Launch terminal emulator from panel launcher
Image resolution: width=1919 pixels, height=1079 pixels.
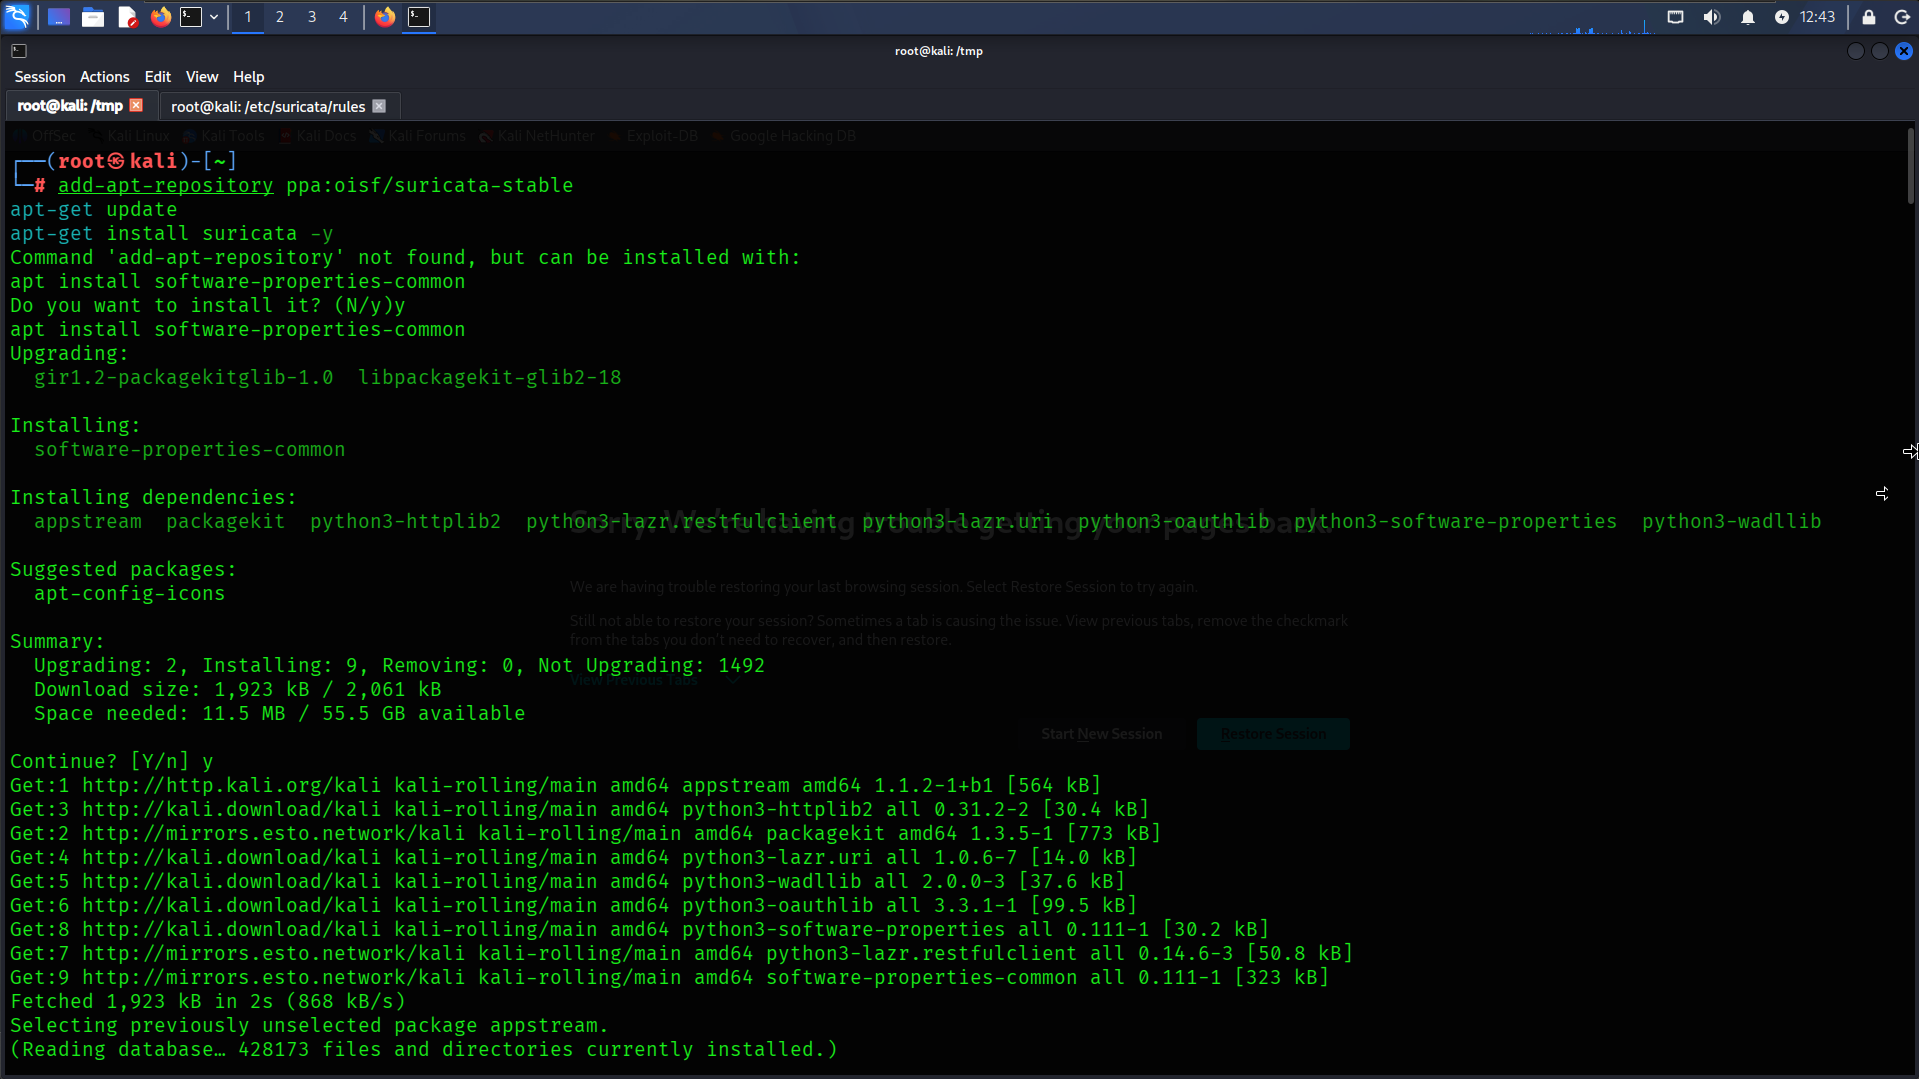(190, 17)
